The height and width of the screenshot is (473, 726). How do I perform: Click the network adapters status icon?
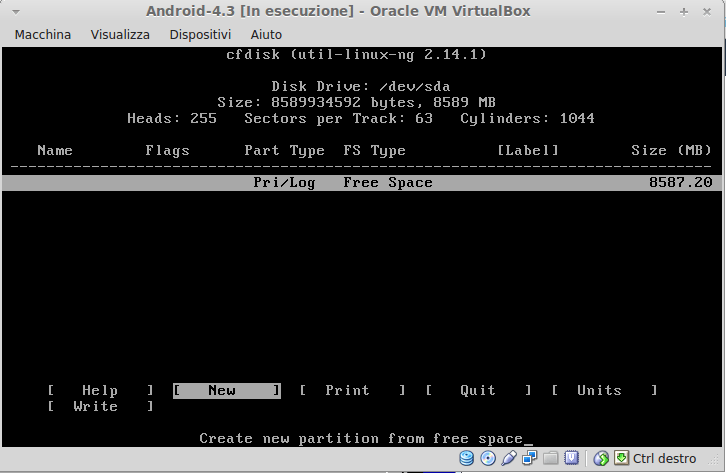coord(529,458)
